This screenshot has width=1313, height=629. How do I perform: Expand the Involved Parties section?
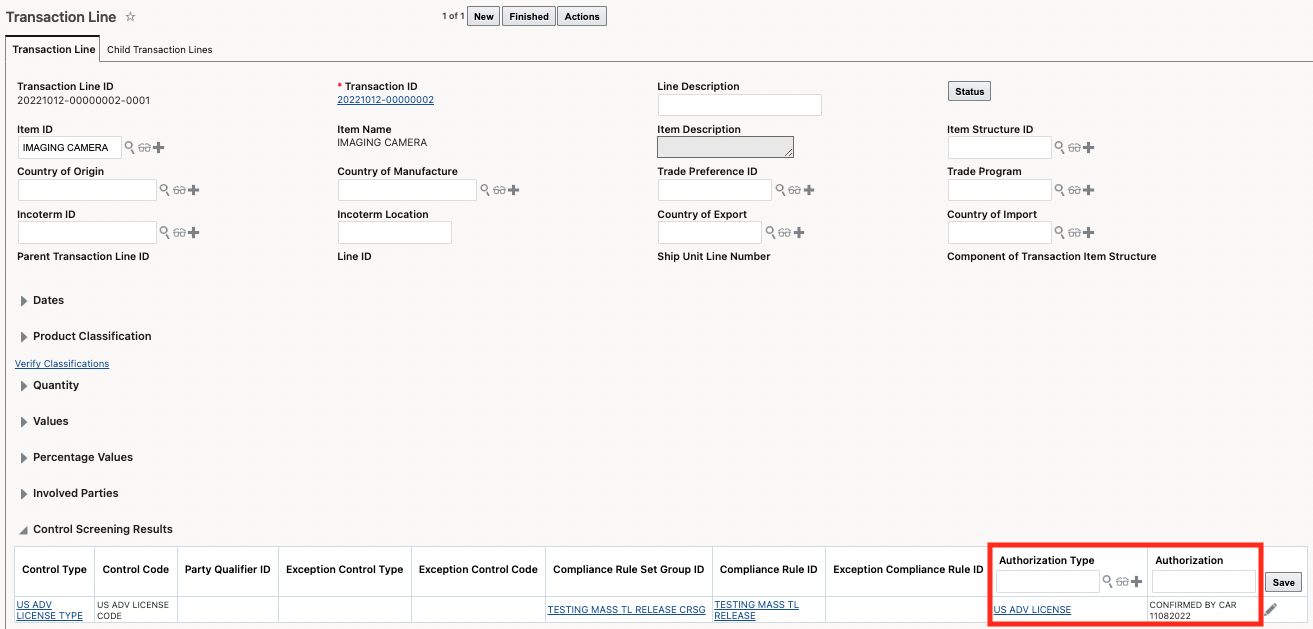[24, 494]
